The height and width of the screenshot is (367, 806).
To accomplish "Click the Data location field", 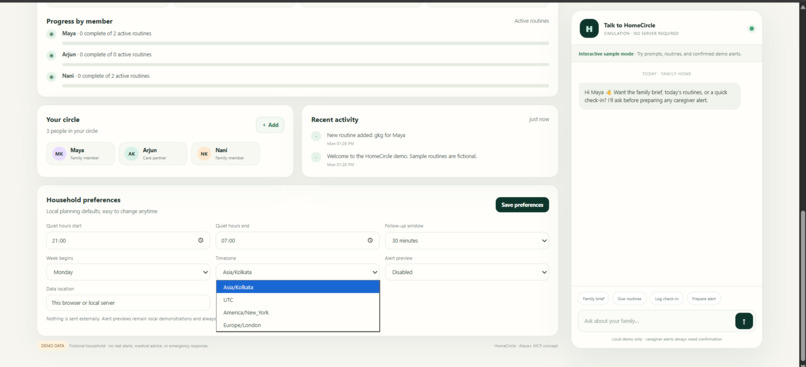I will (x=128, y=303).
